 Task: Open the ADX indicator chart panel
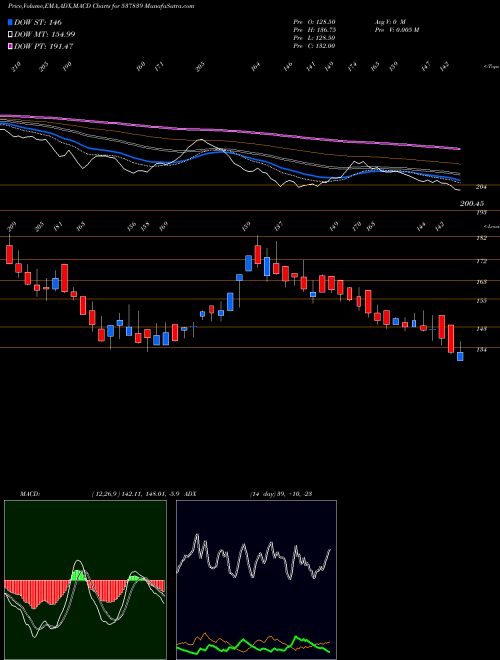256,580
